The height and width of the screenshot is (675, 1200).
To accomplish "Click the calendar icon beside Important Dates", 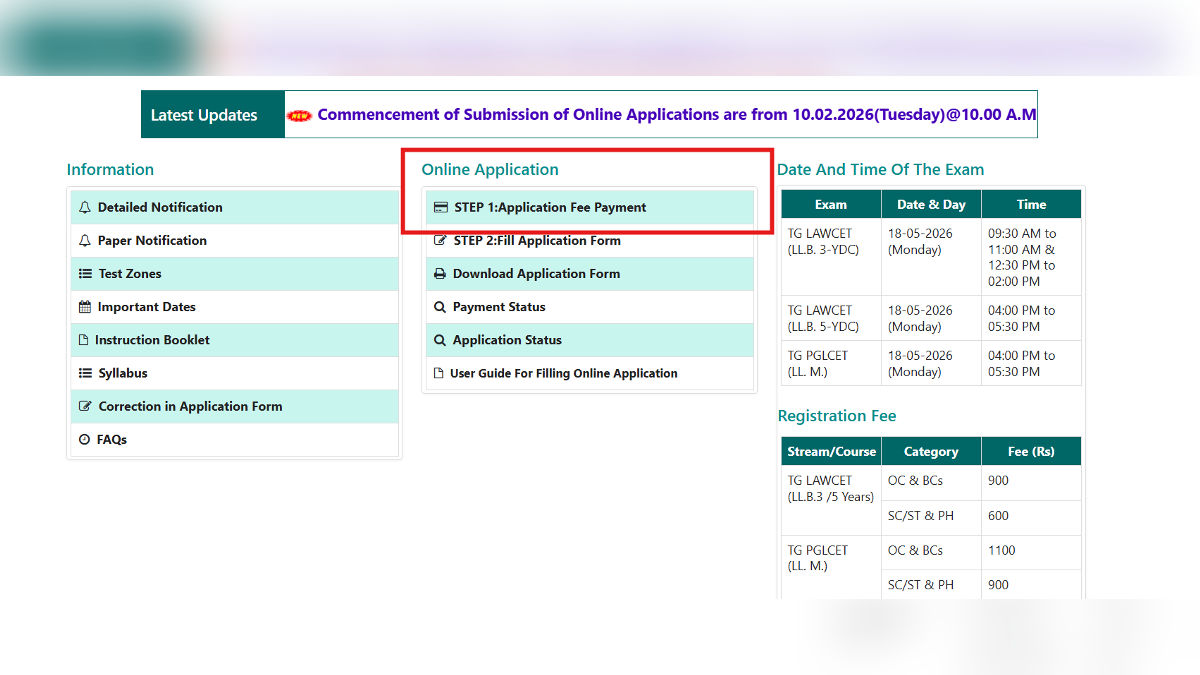I will pos(85,306).
